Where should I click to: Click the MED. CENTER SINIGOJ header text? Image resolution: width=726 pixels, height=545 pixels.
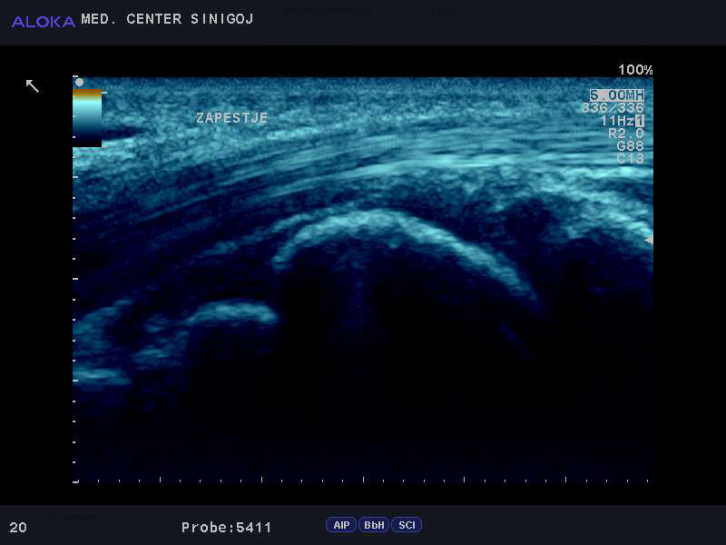click(x=167, y=19)
